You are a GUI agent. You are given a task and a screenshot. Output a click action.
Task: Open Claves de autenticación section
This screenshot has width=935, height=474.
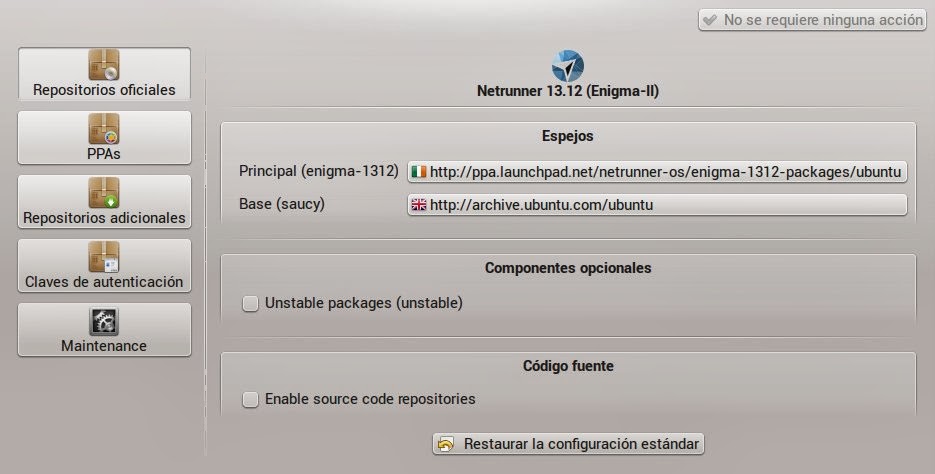(104, 265)
